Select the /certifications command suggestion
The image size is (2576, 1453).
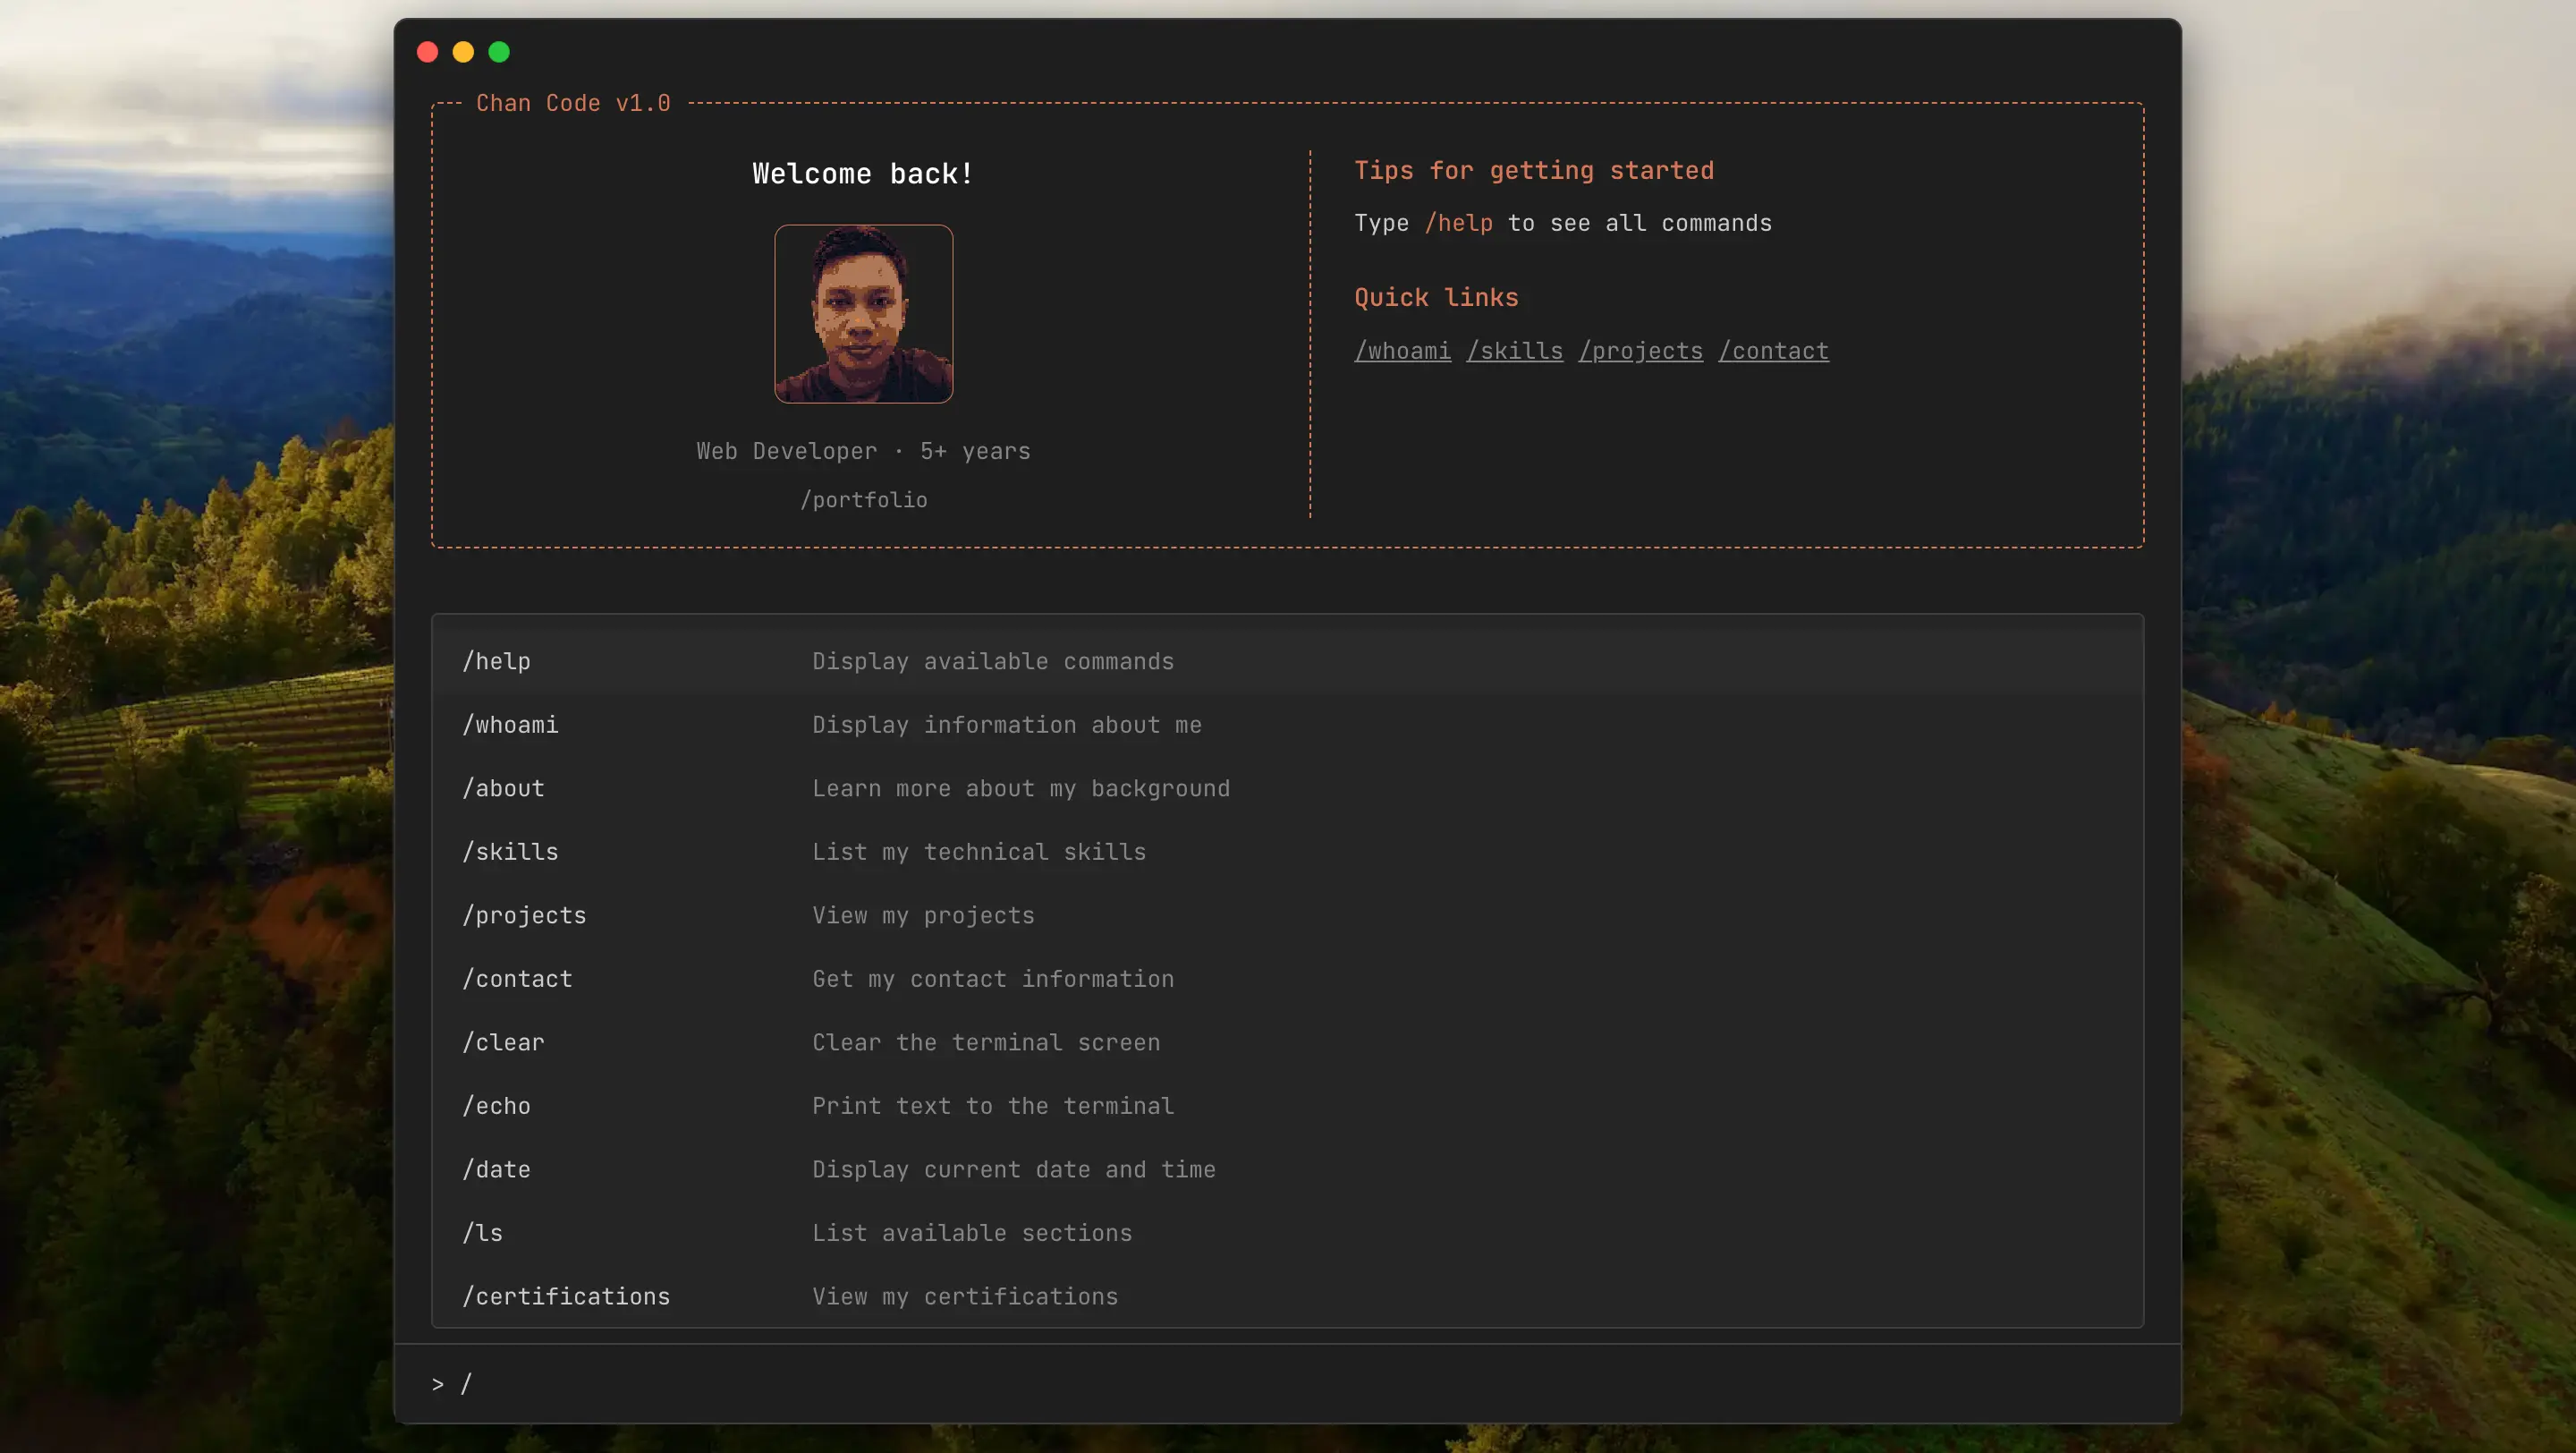[x=566, y=1296]
